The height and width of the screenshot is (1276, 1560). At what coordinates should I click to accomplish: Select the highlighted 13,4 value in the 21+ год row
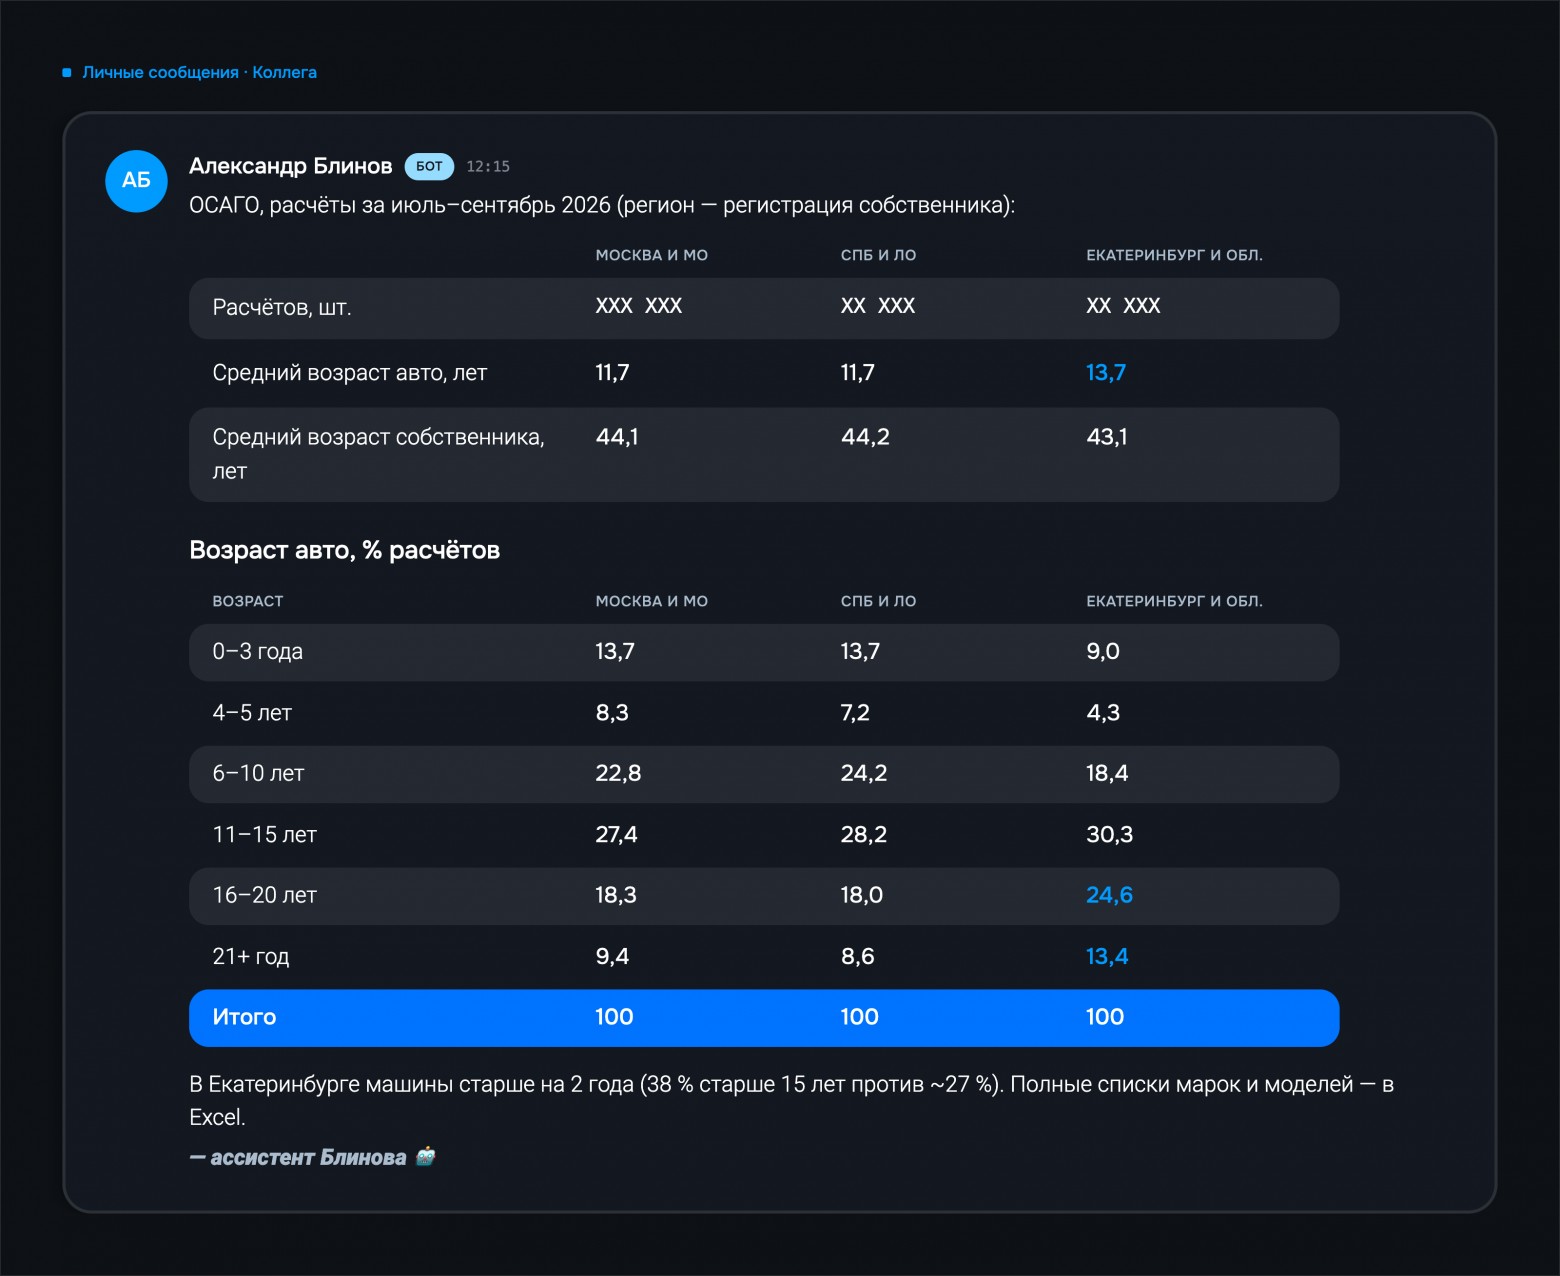(1107, 957)
